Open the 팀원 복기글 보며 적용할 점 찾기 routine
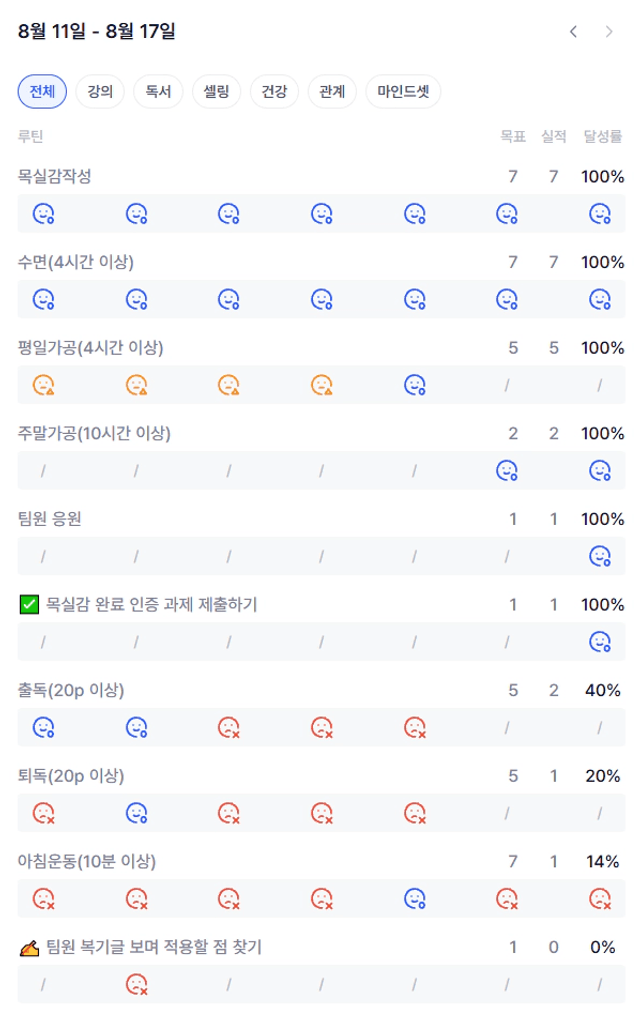The image size is (640, 1033). (x=154, y=947)
